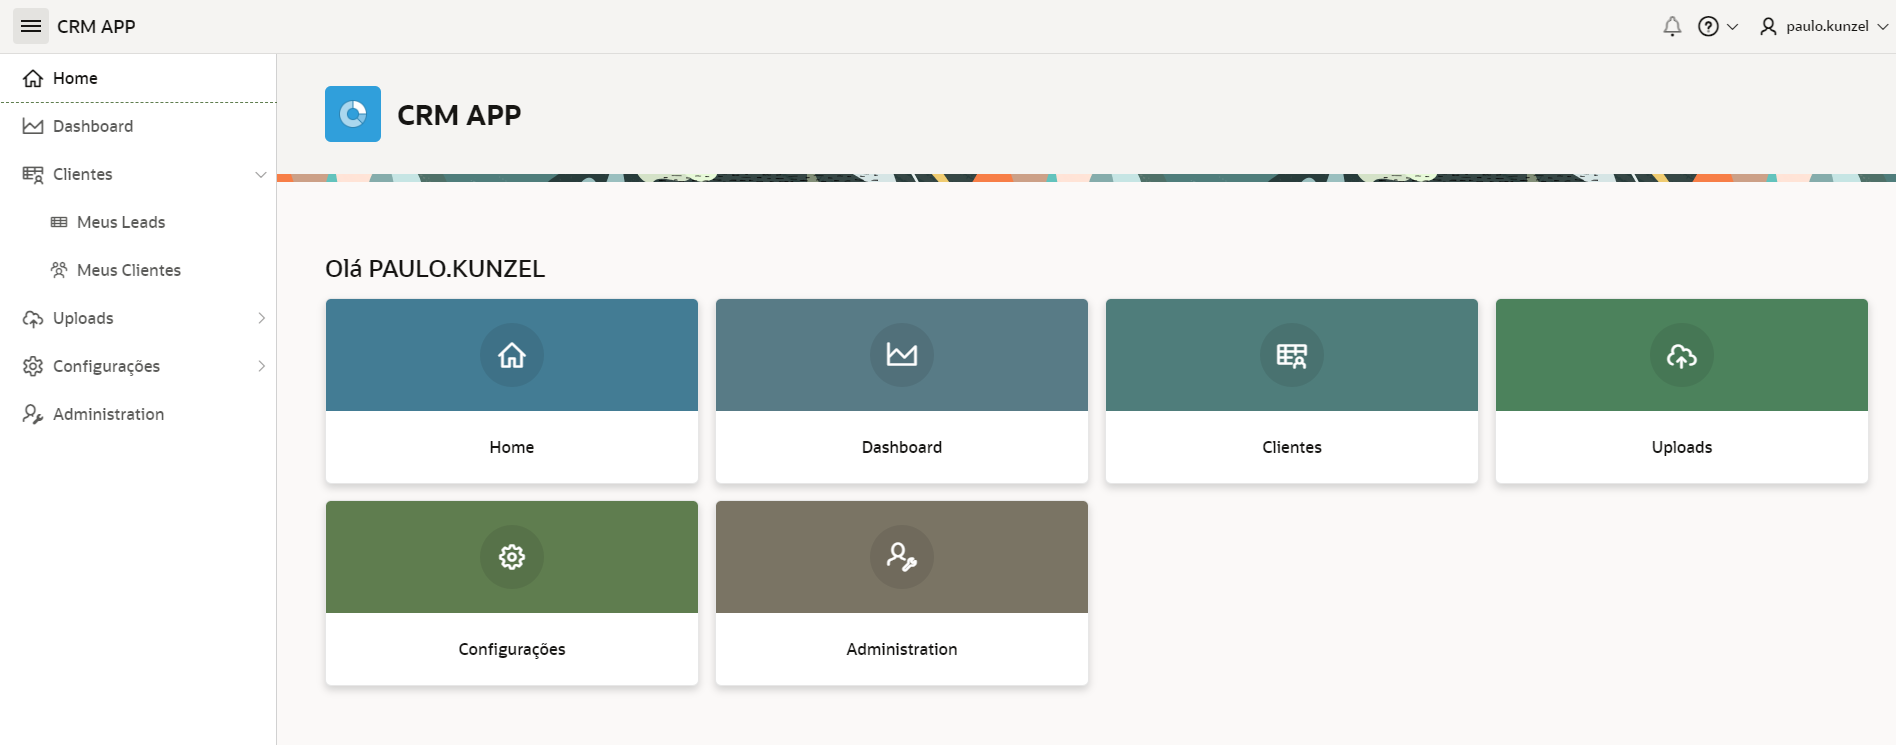Click the user key icon on Administration card
The image size is (1896, 745).
tap(902, 557)
